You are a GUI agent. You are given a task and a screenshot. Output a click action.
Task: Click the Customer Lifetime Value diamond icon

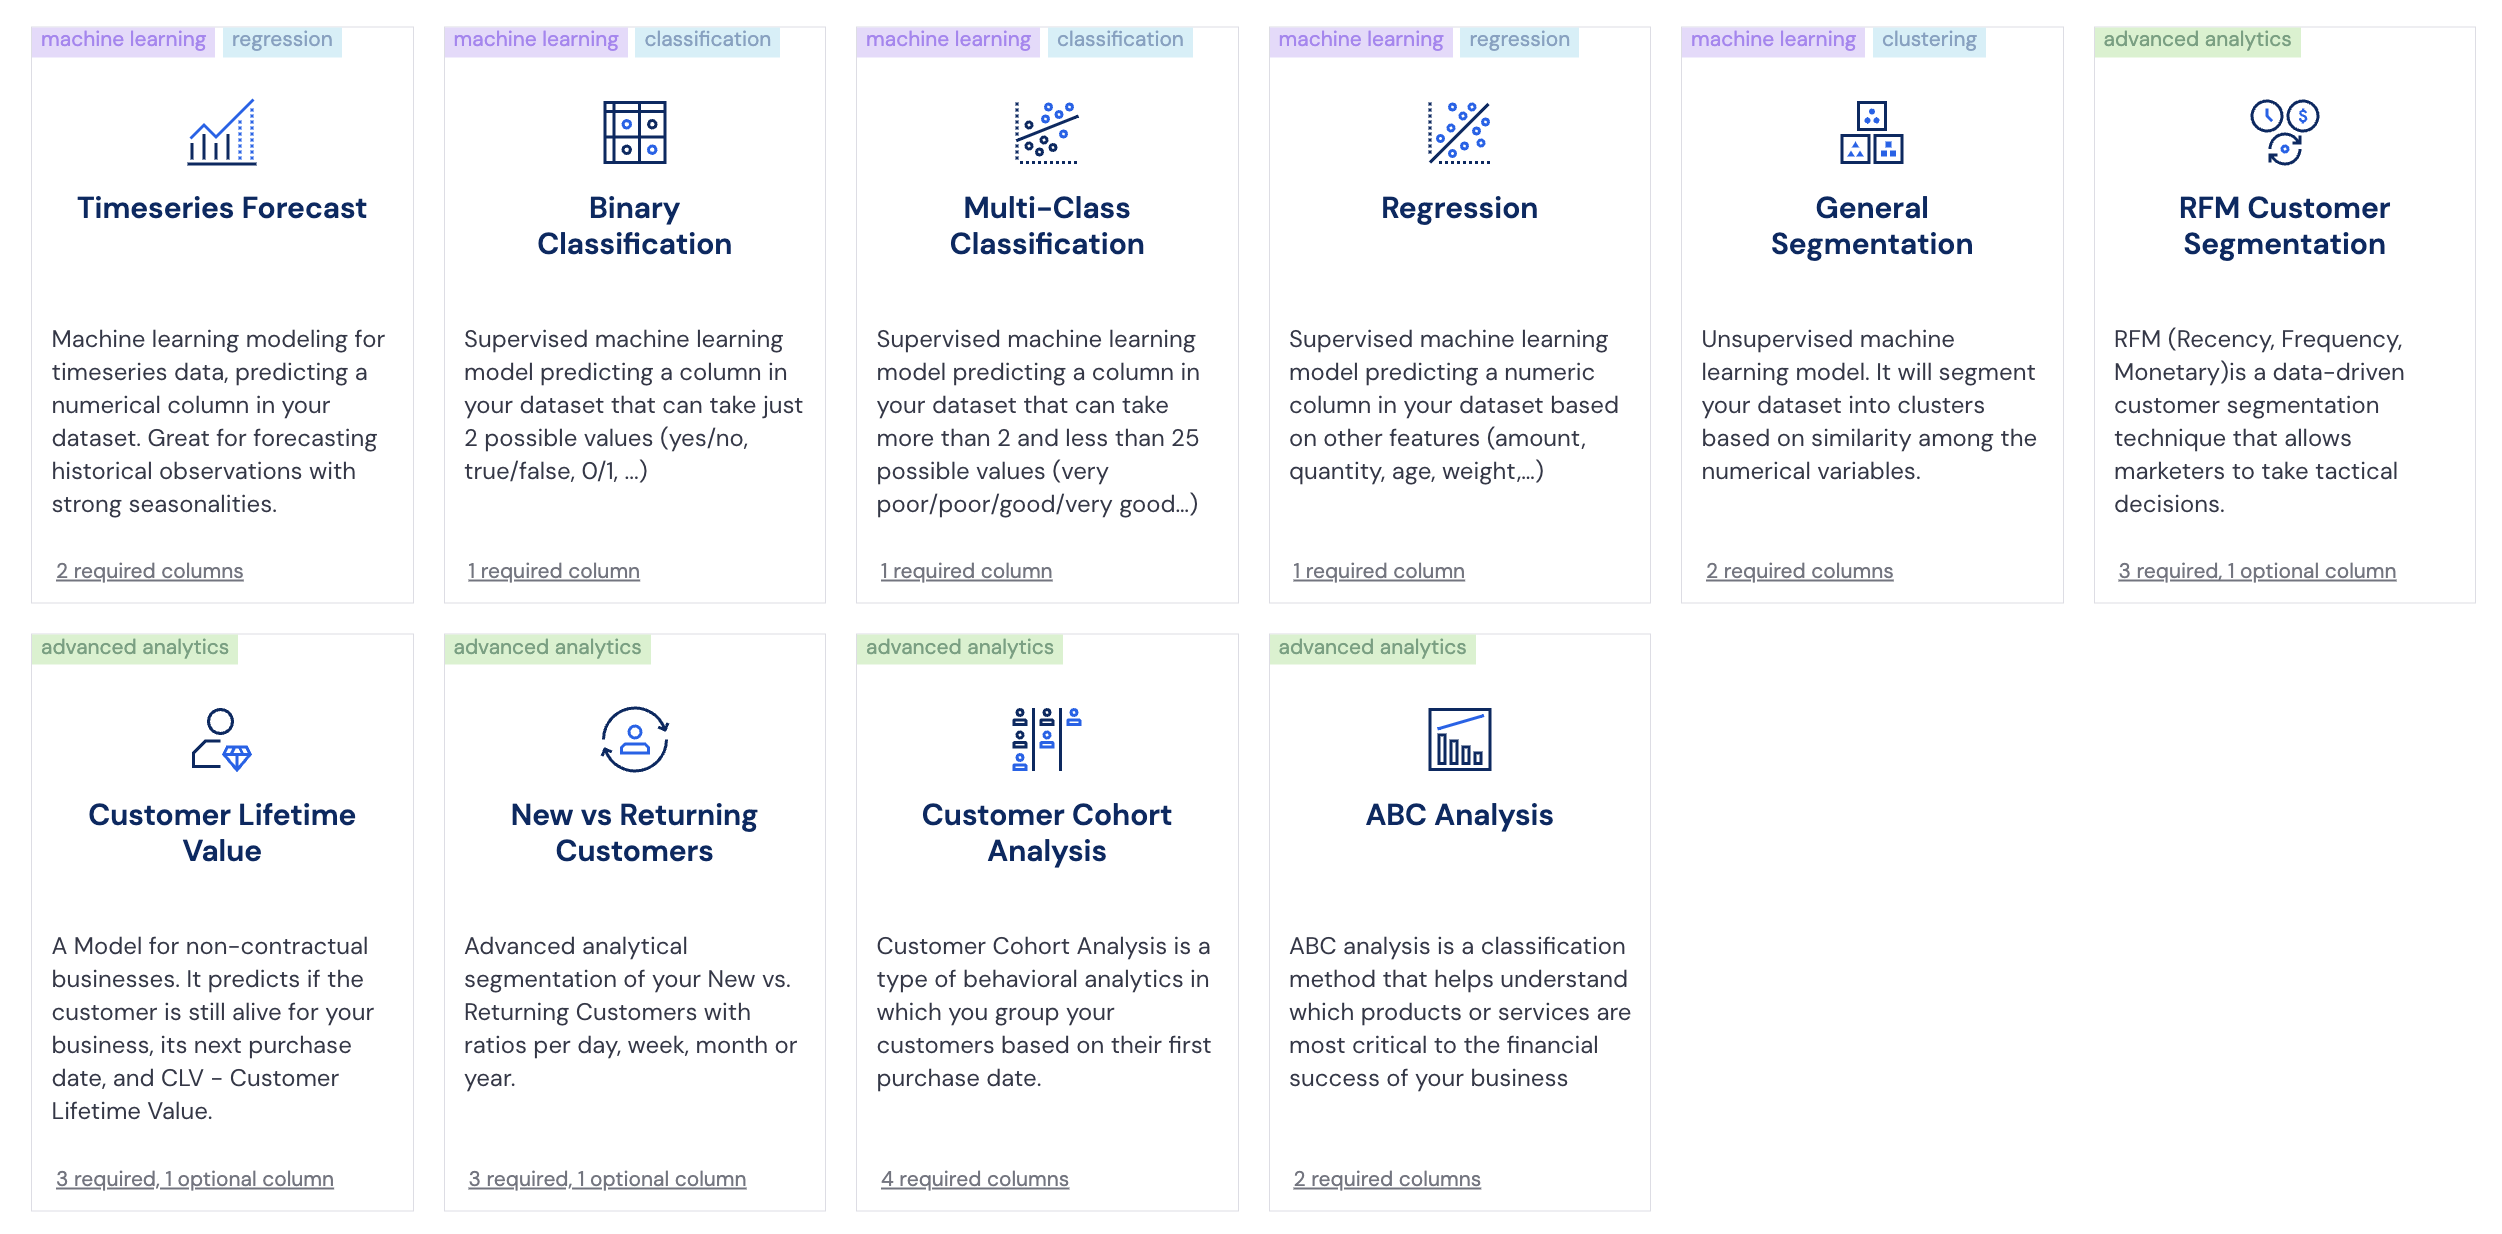(222, 740)
